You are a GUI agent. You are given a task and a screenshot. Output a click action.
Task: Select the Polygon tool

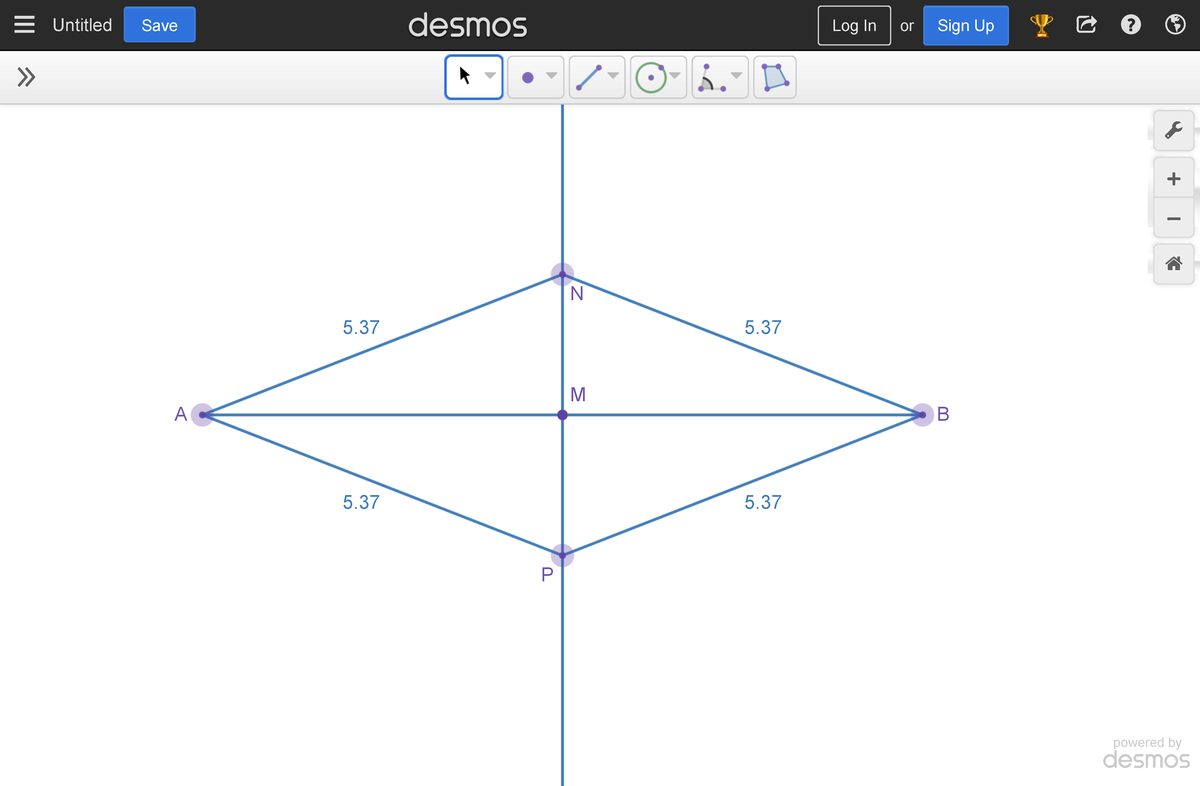(774, 76)
